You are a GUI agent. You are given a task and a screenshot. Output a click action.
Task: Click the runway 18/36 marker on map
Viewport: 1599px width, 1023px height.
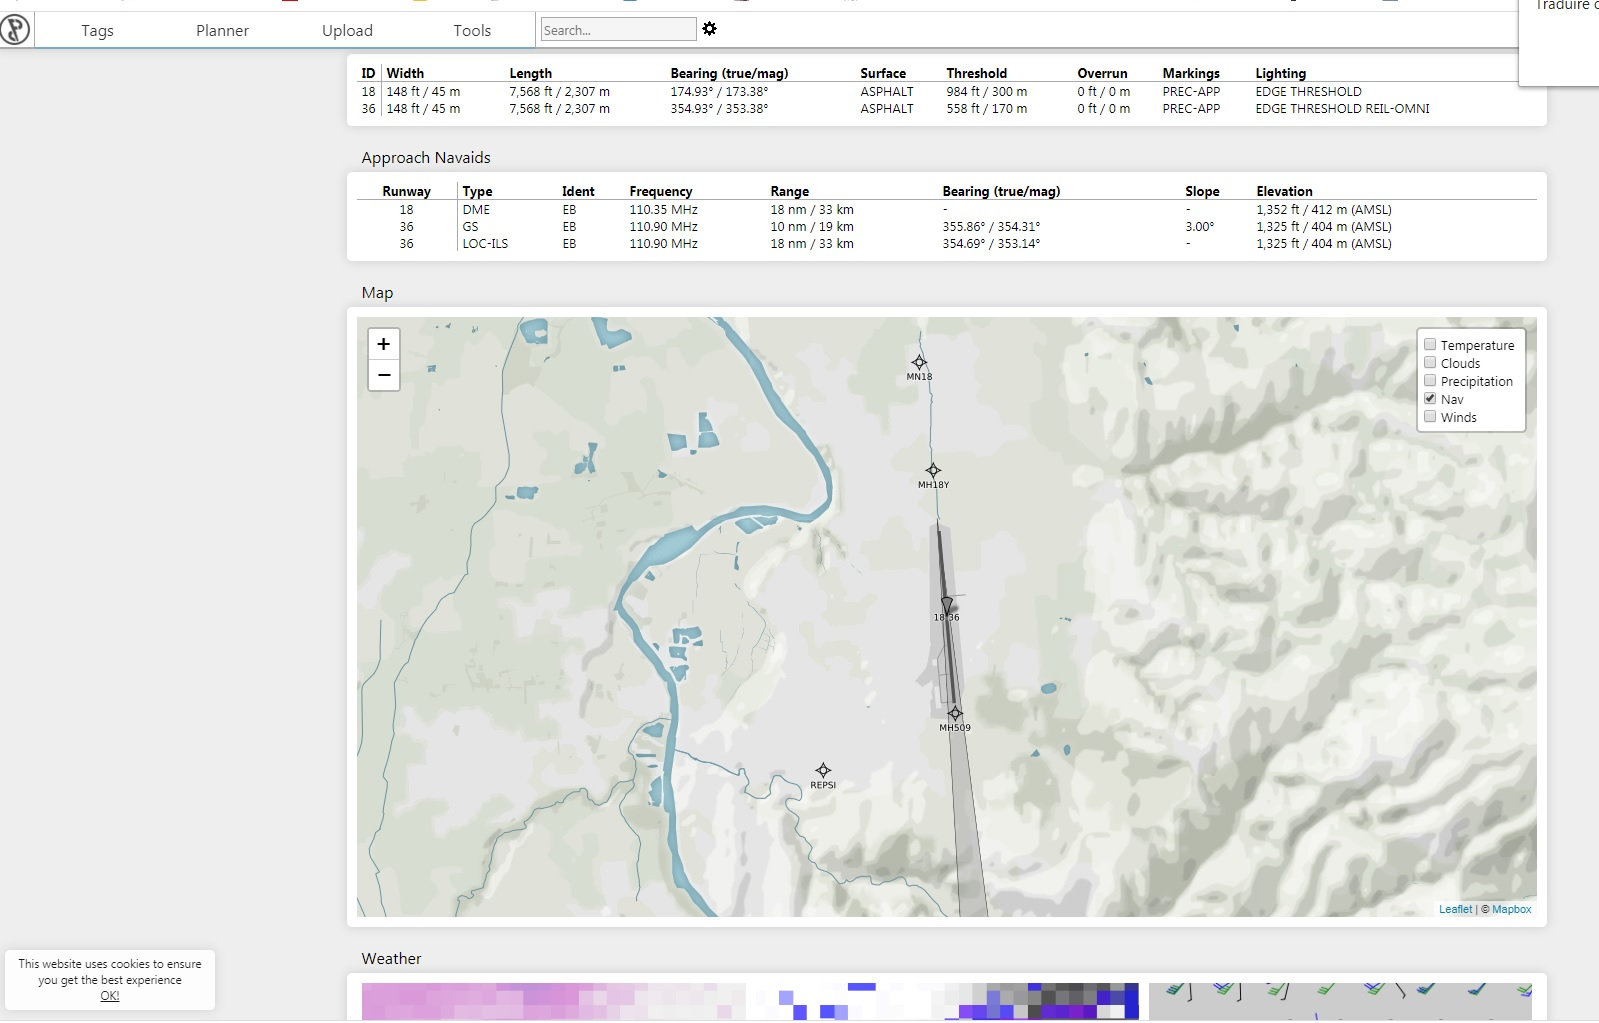946,605
